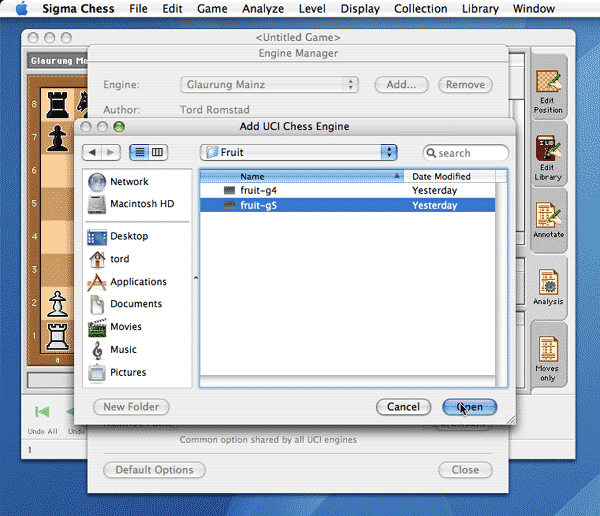Open the Sigma Chess application menu
The width and height of the screenshot is (600, 516).
[78, 8]
